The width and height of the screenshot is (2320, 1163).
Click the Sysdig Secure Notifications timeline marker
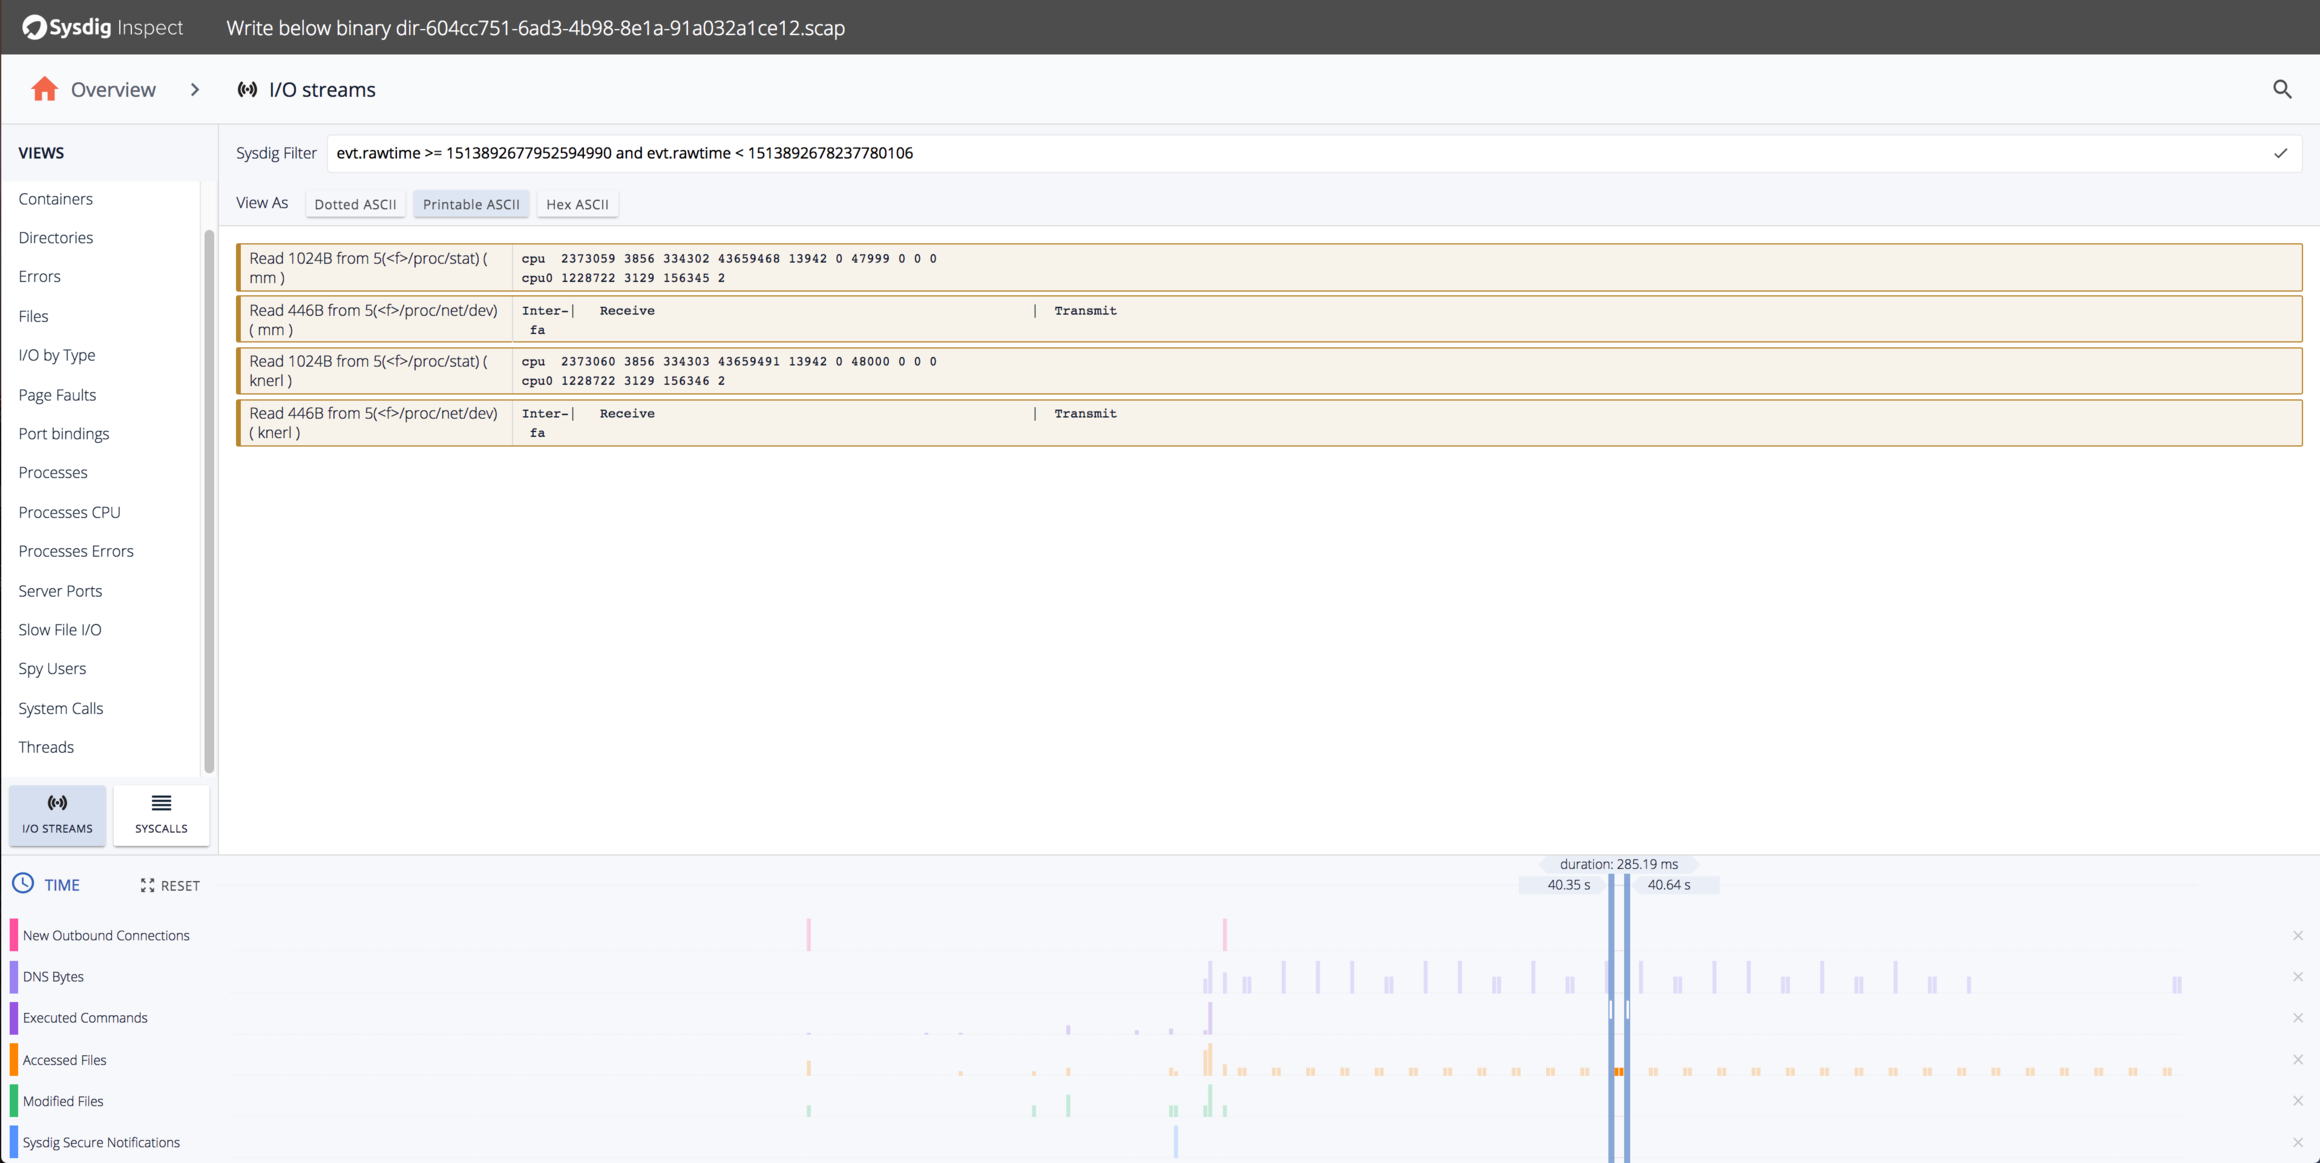click(x=1176, y=1141)
